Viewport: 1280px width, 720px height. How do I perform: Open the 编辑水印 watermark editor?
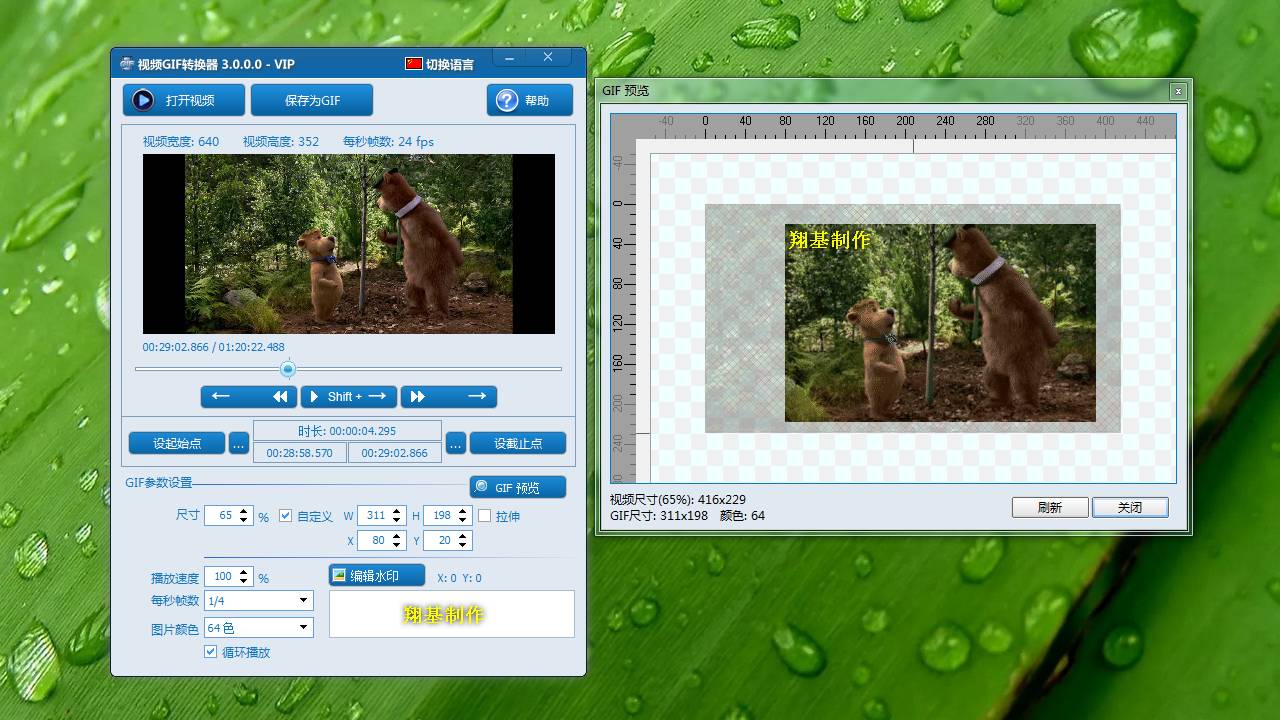coord(376,575)
